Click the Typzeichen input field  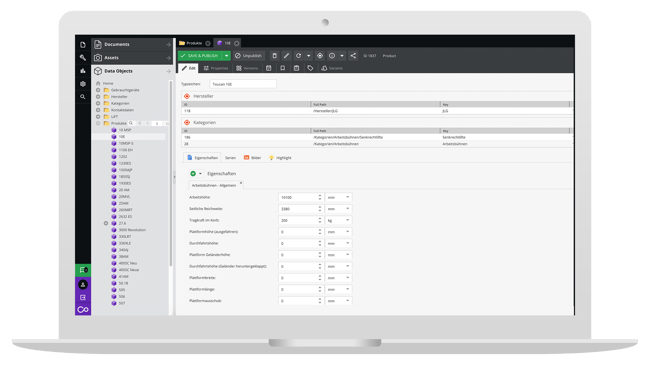click(x=243, y=84)
